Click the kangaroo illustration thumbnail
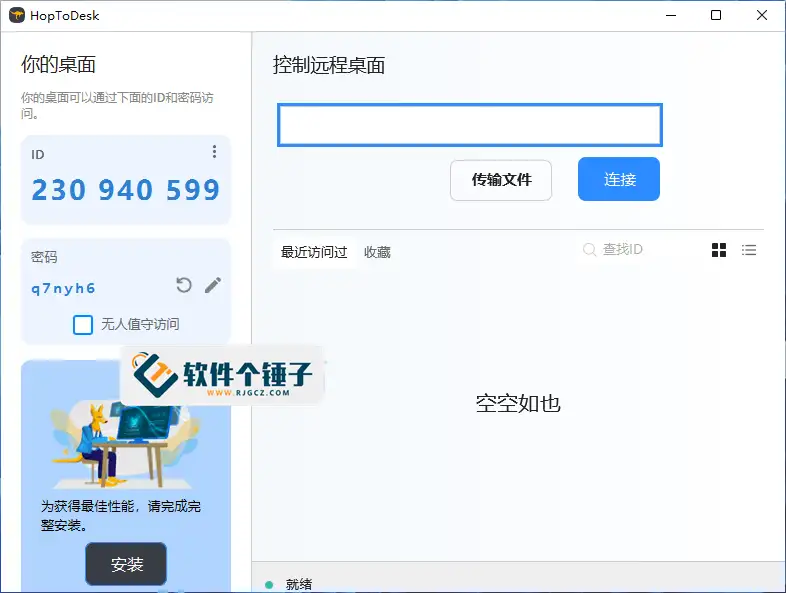Screen dimensions: 786x593 point(125,445)
